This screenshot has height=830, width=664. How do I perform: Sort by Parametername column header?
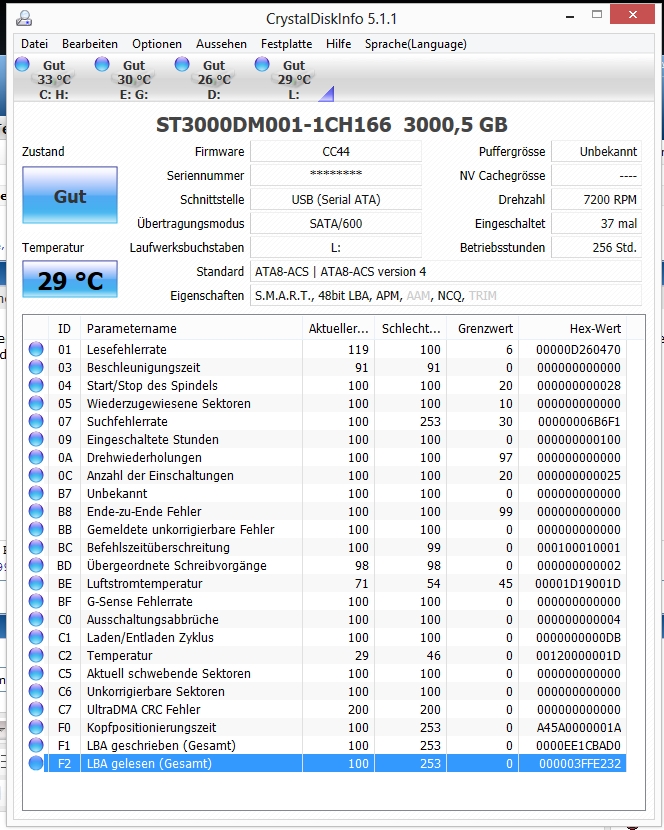tap(191, 328)
